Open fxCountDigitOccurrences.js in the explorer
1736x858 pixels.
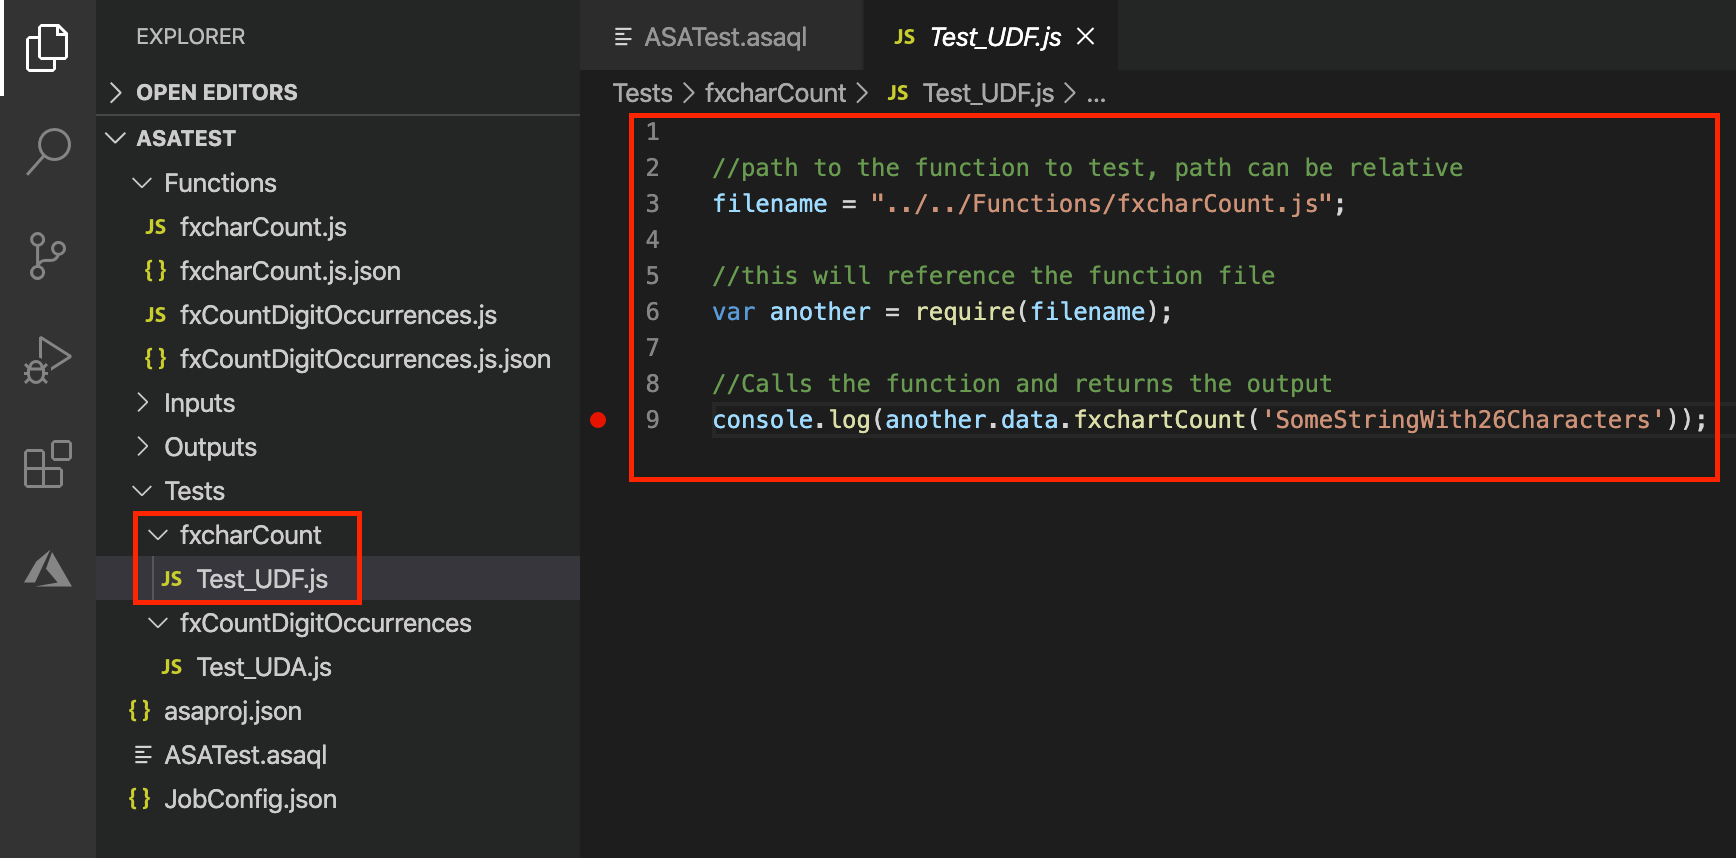338,315
